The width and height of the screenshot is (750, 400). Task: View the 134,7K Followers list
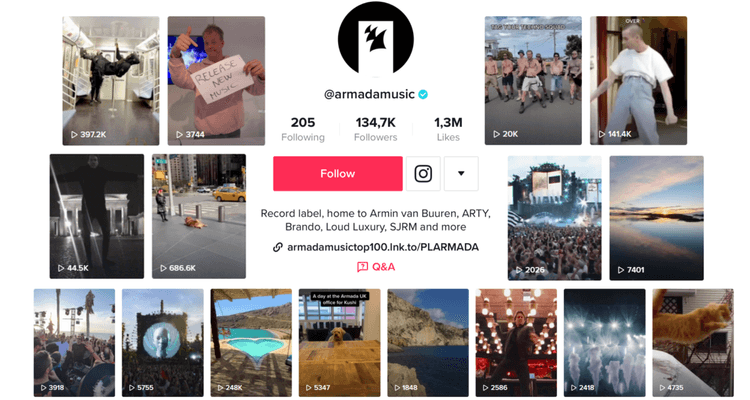coord(375,129)
